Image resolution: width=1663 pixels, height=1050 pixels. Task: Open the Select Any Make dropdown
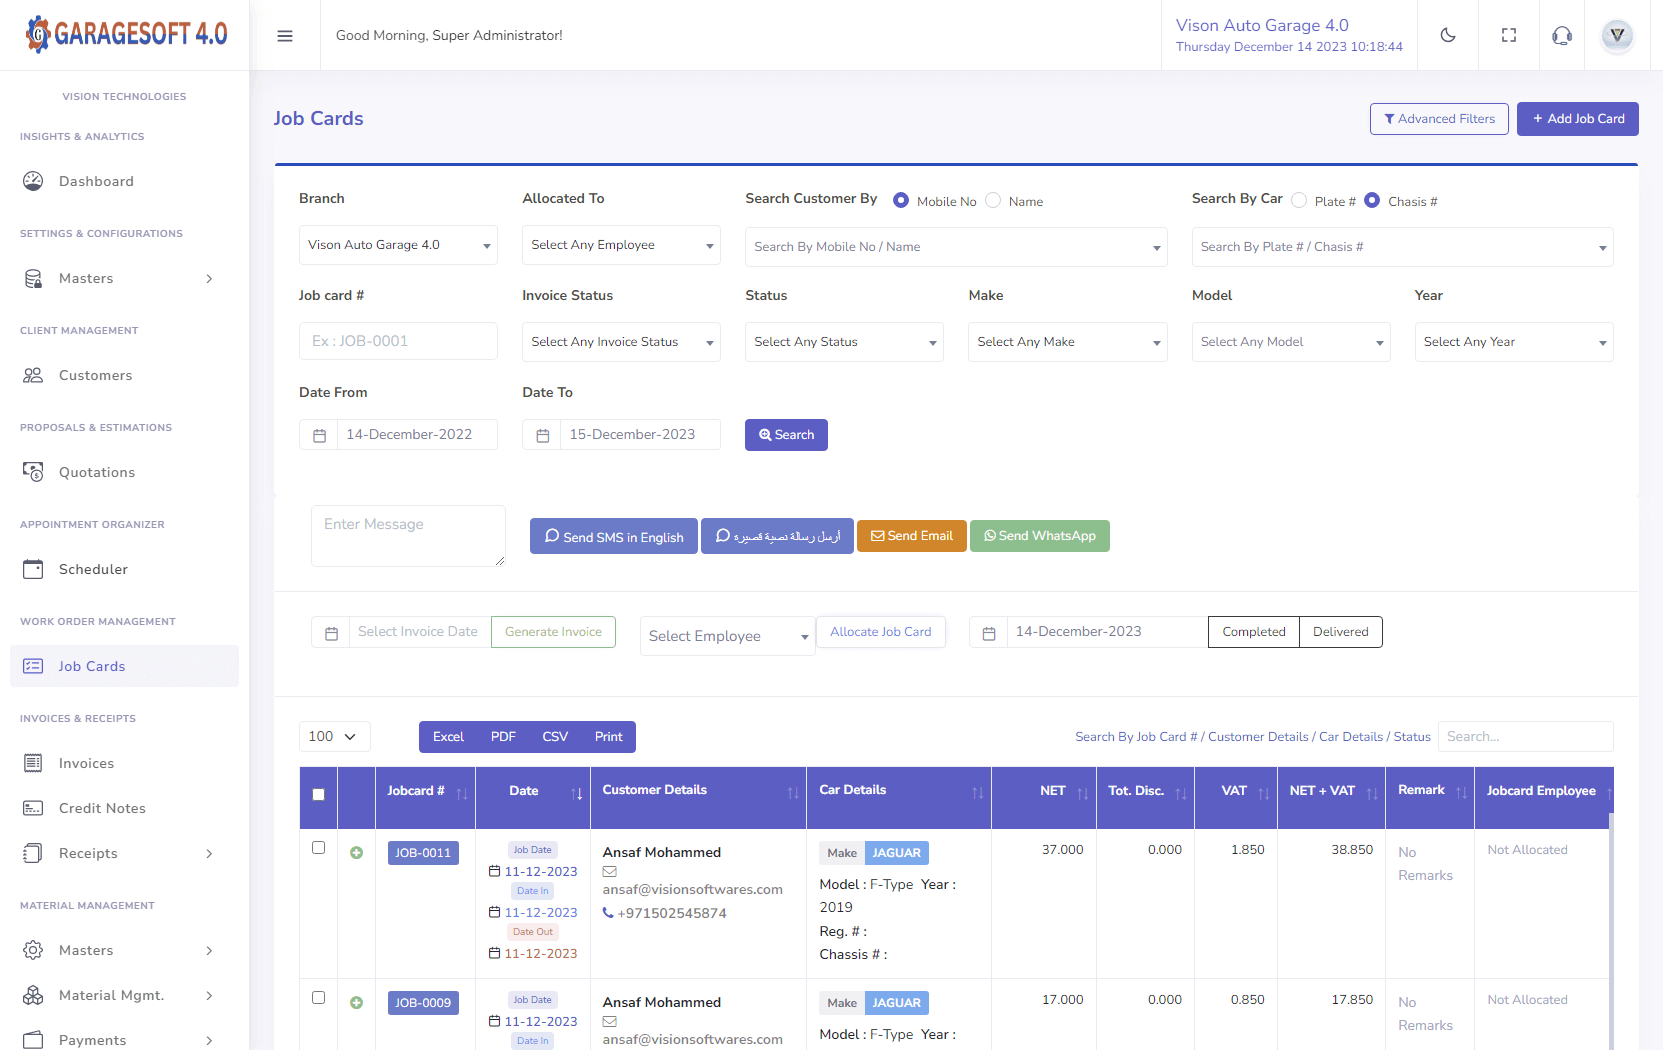pos(1066,342)
